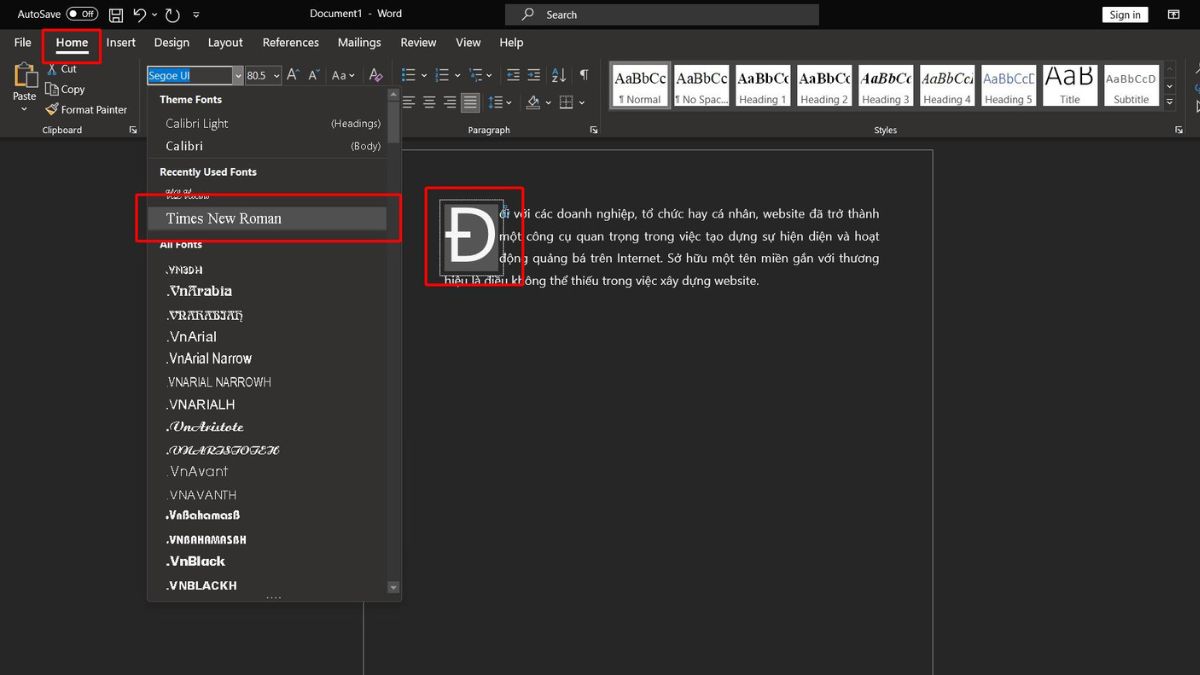Viewport: 1200px width, 675px height.
Task: Click the font name box showing Segoe UI
Action: click(x=189, y=75)
